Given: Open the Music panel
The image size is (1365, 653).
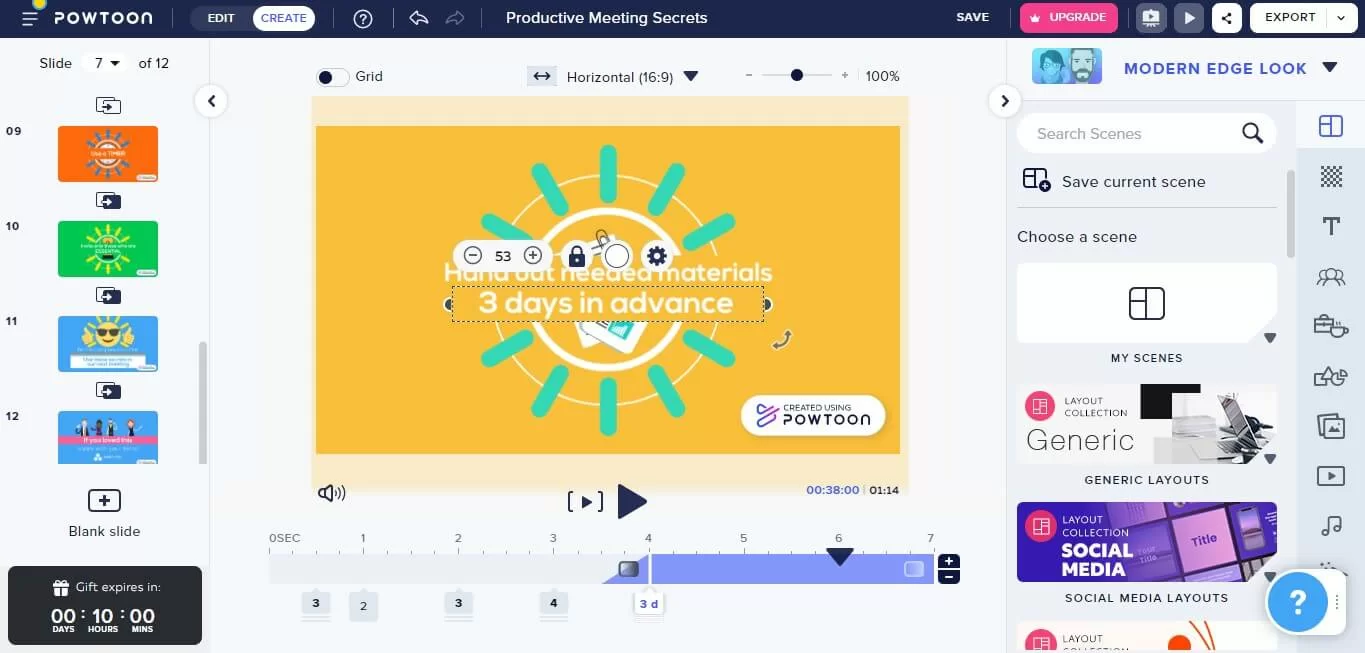Looking at the screenshot, I should pyautogui.click(x=1331, y=525).
